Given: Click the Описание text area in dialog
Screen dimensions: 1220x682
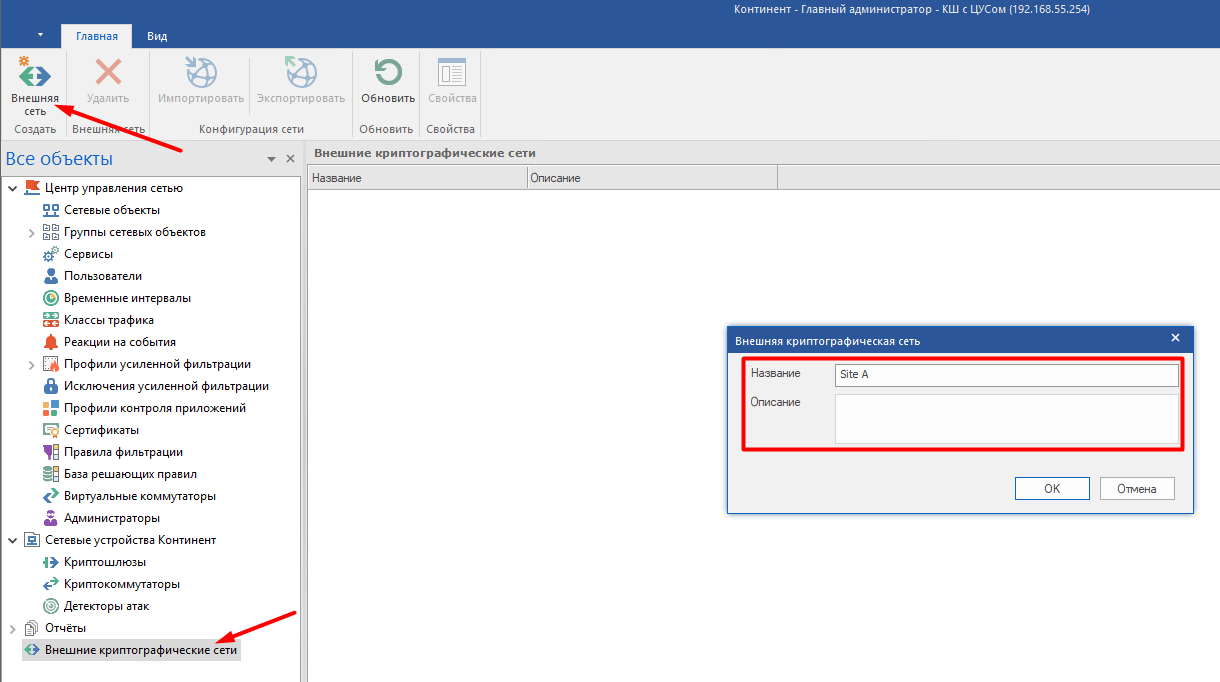Looking at the screenshot, I should coord(1007,419).
